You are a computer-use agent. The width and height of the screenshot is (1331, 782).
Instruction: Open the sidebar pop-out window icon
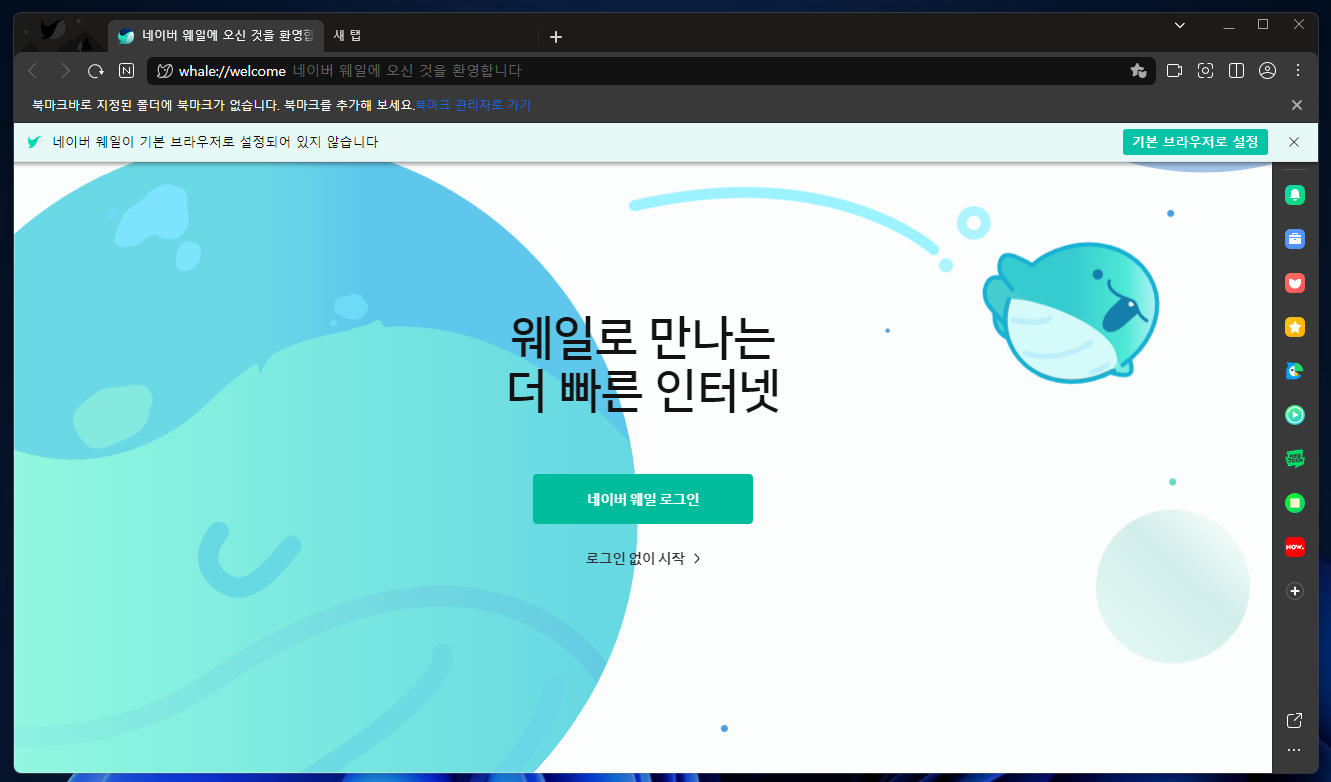(x=1294, y=721)
